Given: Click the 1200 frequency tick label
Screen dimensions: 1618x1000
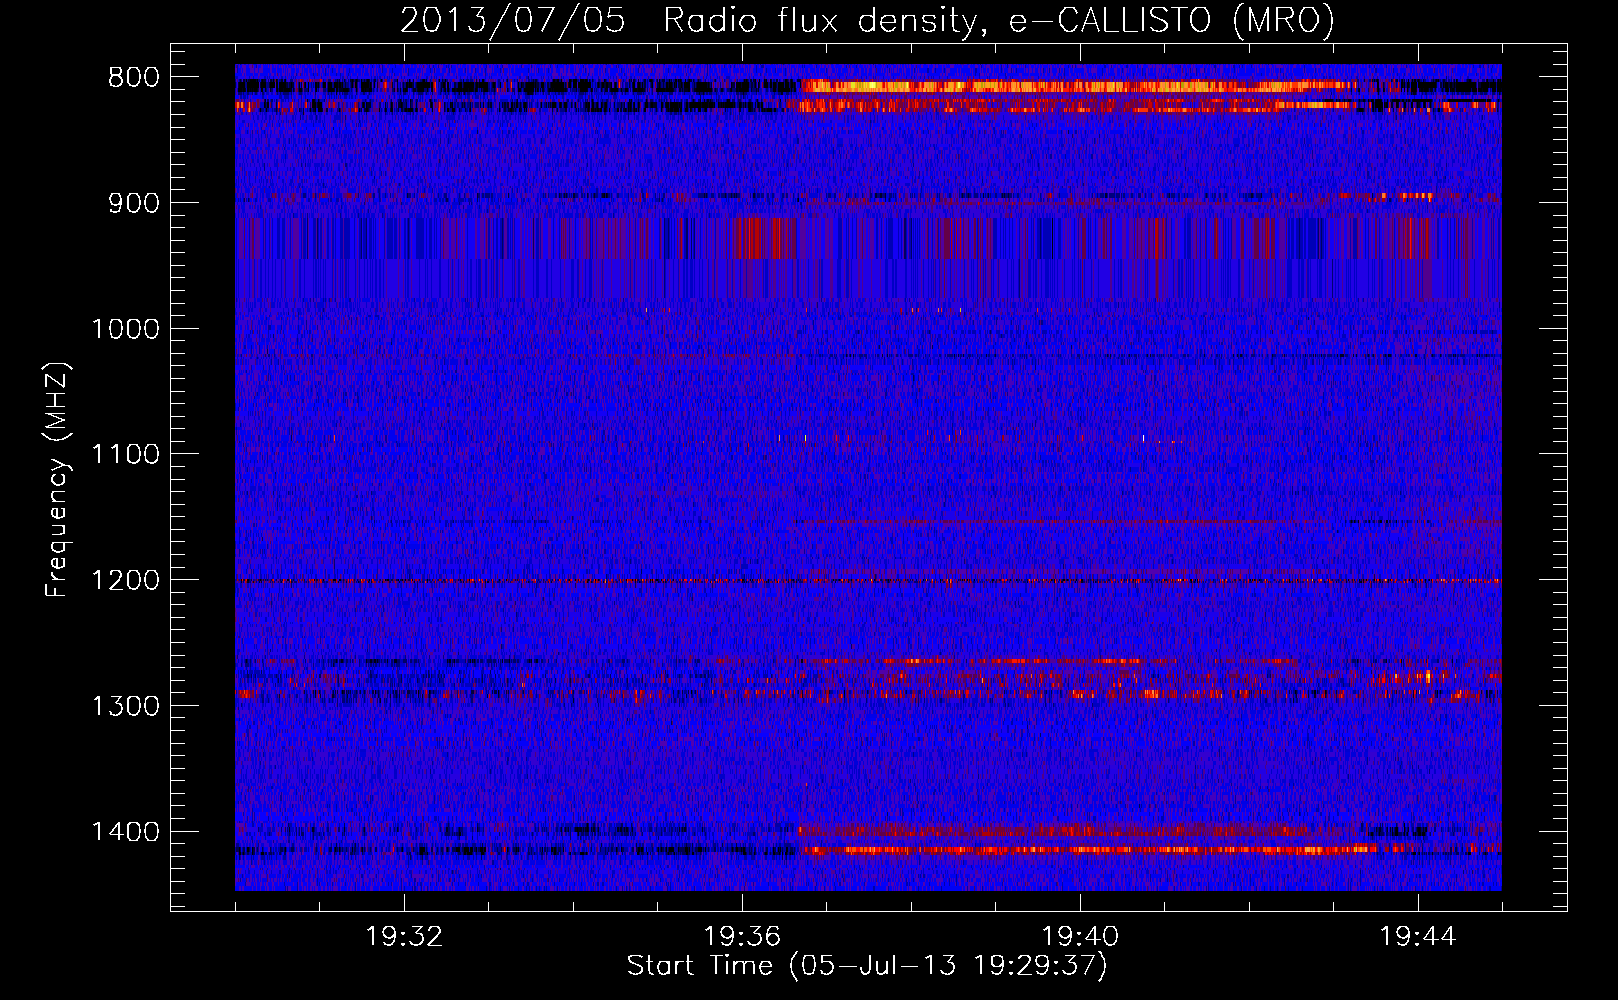Looking at the screenshot, I should click(x=126, y=581).
